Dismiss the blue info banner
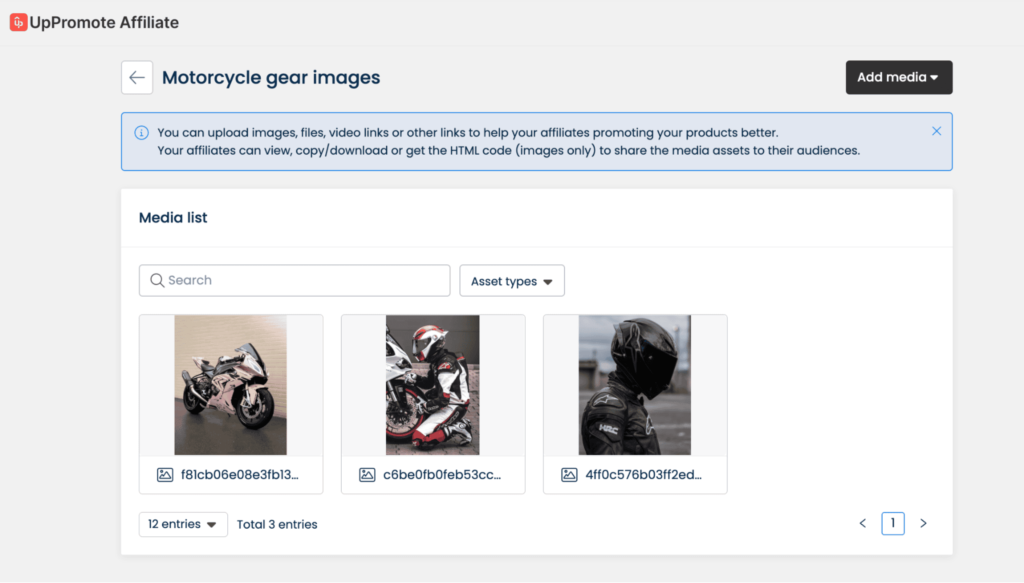Viewport: 1024px width, 583px height. click(x=936, y=131)
